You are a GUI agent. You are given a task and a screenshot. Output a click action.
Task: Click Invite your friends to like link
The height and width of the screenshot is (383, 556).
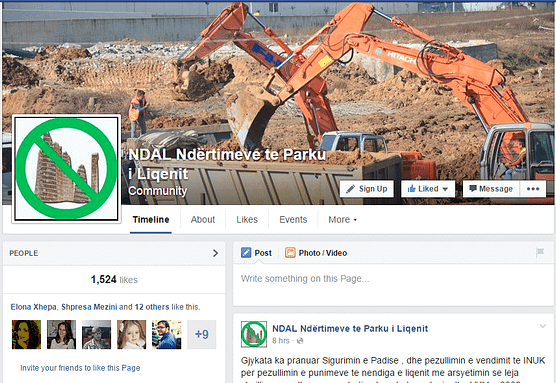pyautogui.click(x=80, y=368)
